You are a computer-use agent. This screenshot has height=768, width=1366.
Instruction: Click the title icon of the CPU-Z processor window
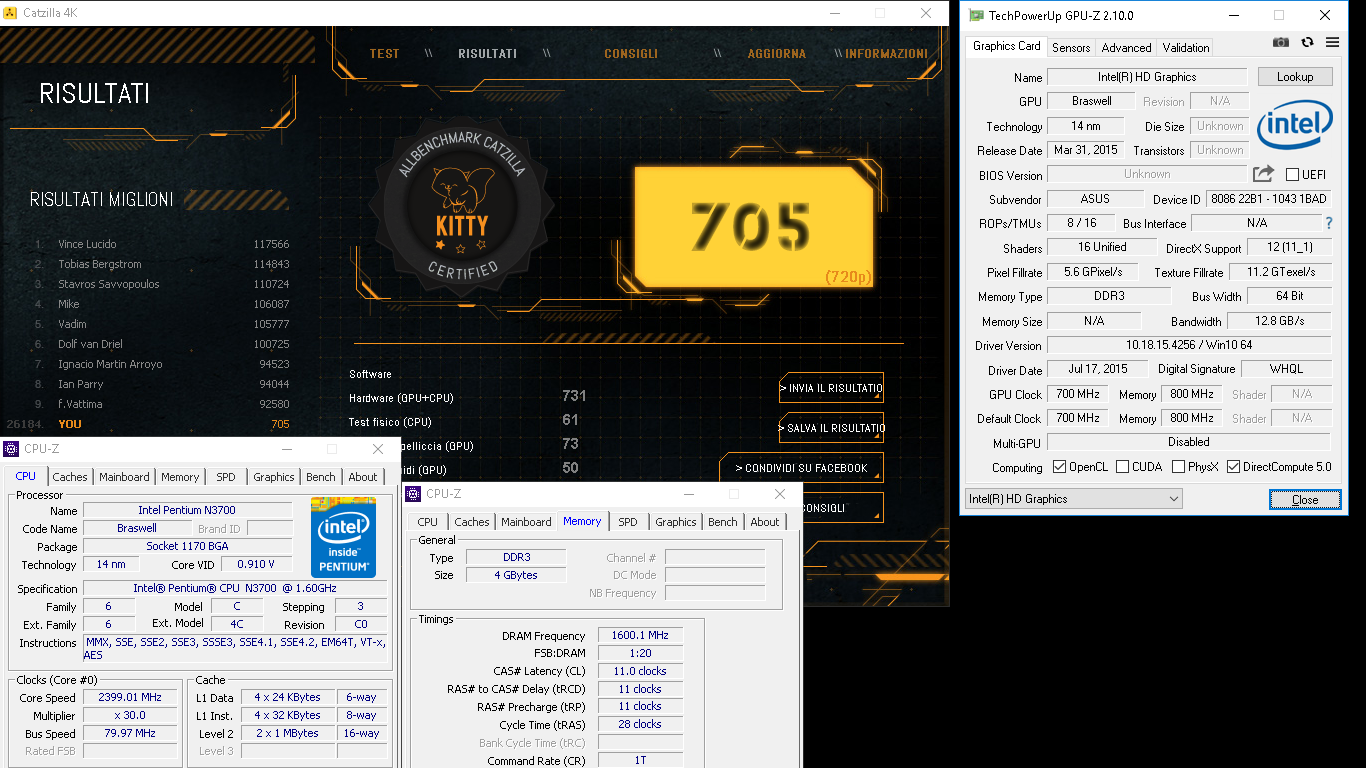pyautogui.click(x=11, y=449)
